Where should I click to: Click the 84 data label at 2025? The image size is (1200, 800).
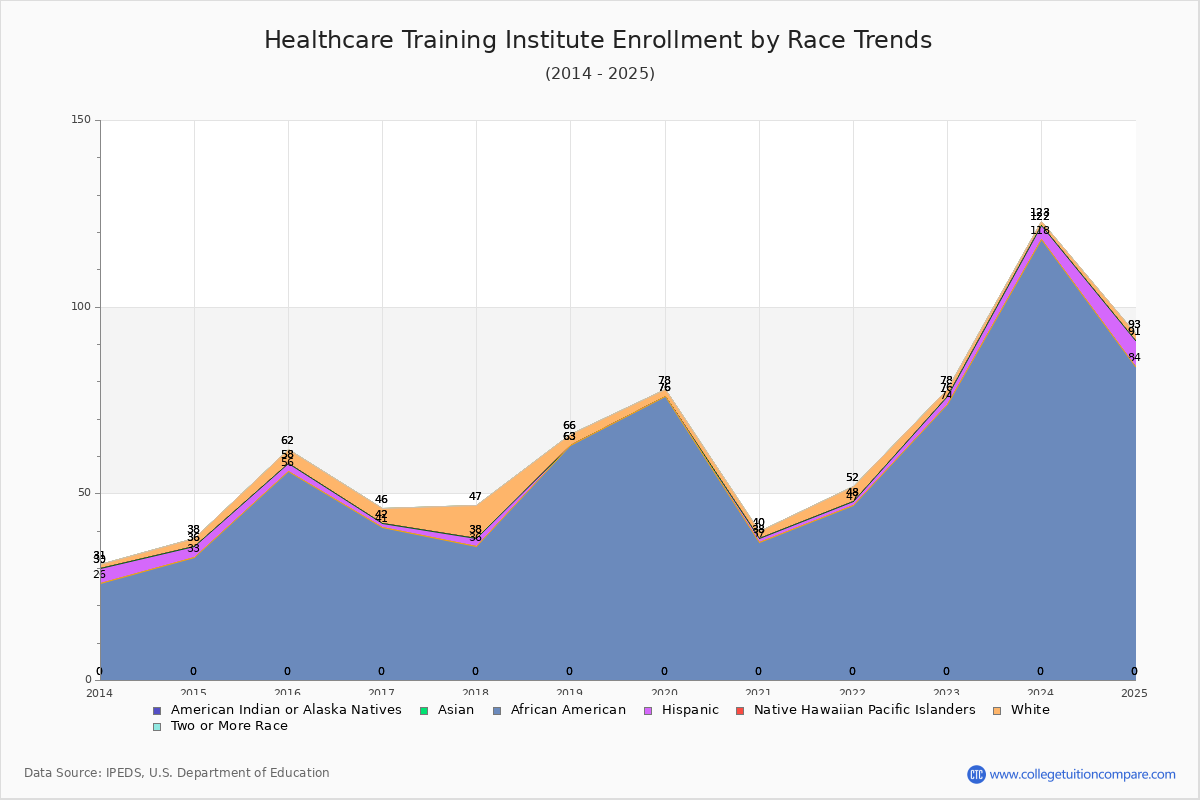[x=1134, y=357]
